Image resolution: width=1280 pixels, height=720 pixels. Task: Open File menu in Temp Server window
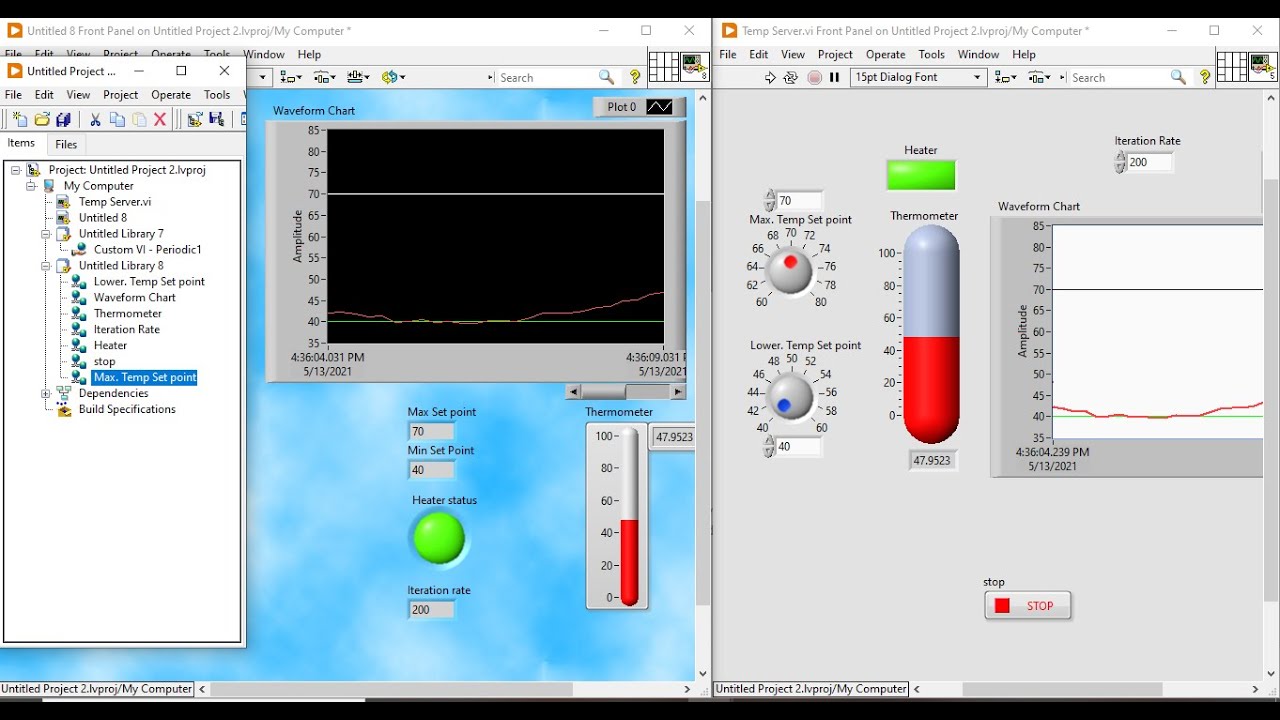coord(728,54)
